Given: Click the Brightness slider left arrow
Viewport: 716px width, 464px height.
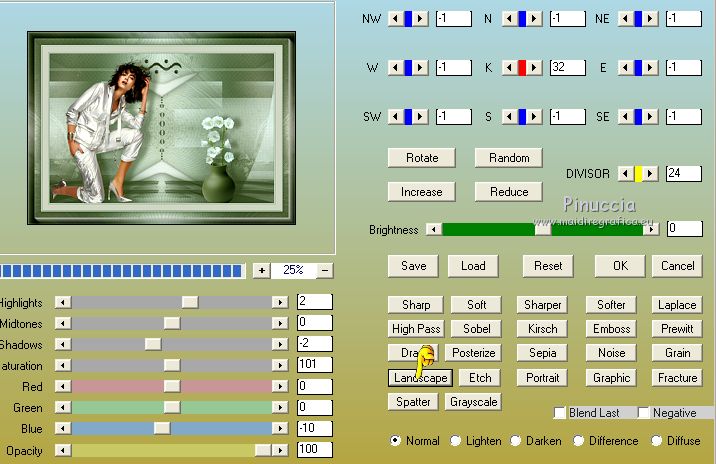Looking at the screenshot, I should 434,229.
